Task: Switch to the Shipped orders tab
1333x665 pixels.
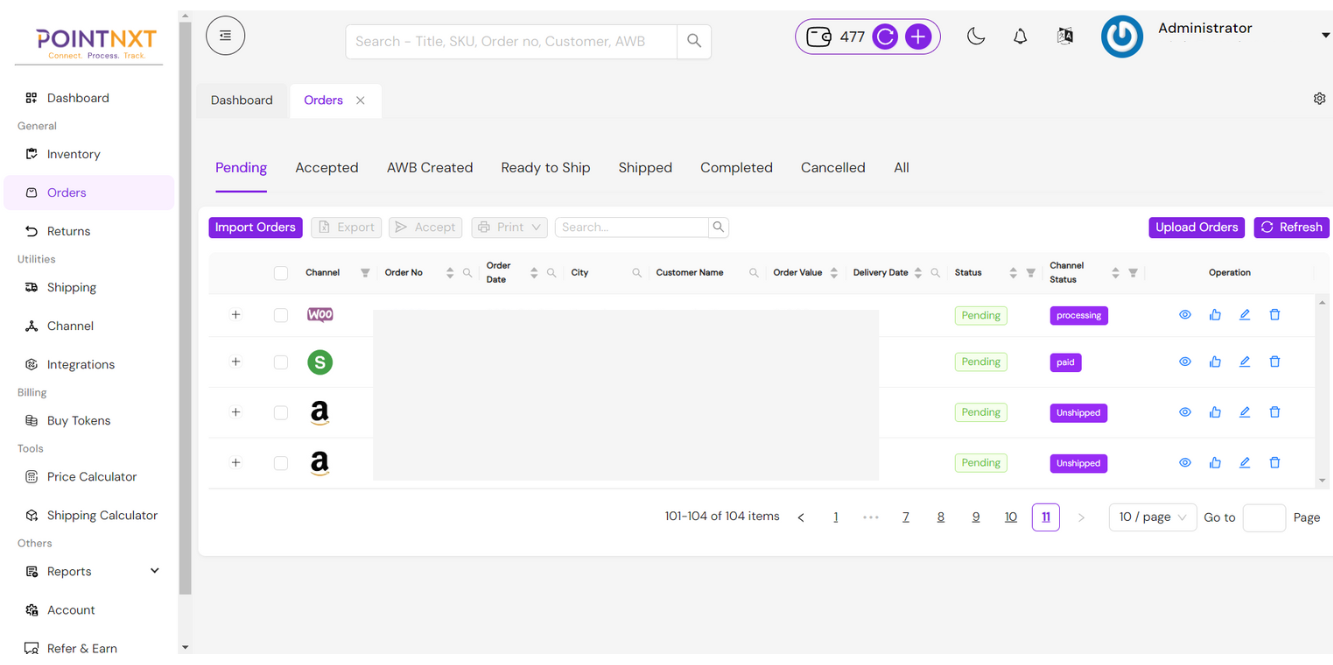Action: pyautogui.click(x=645, y=168)
